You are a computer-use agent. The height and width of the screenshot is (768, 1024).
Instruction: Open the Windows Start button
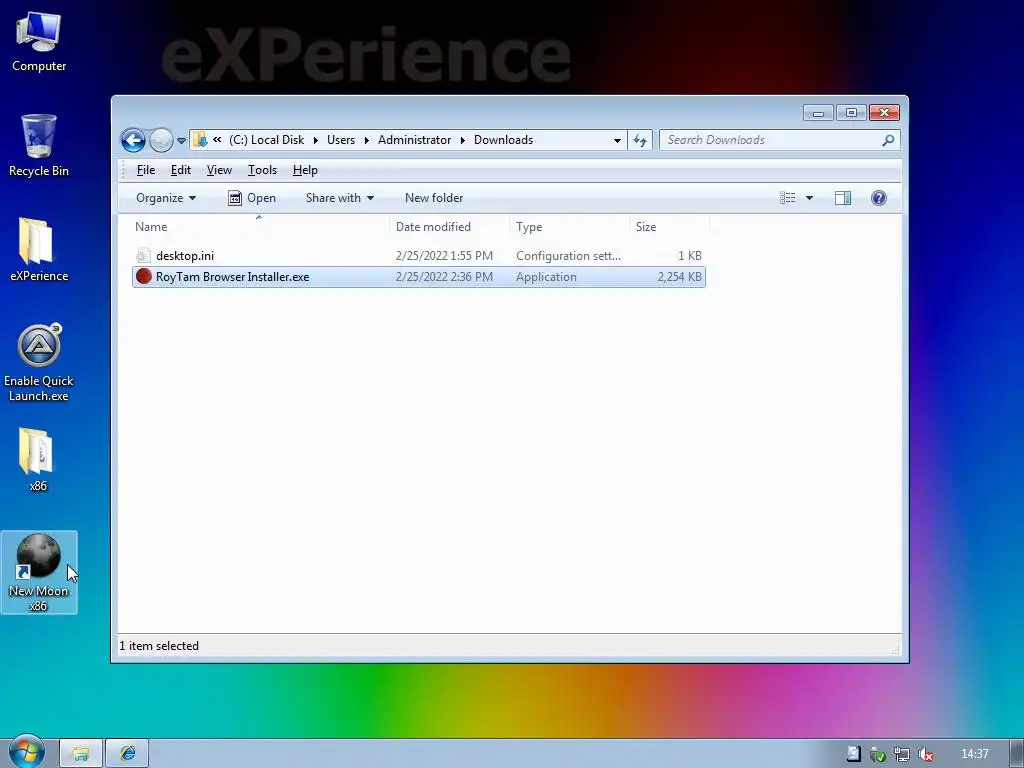(27, 752)
